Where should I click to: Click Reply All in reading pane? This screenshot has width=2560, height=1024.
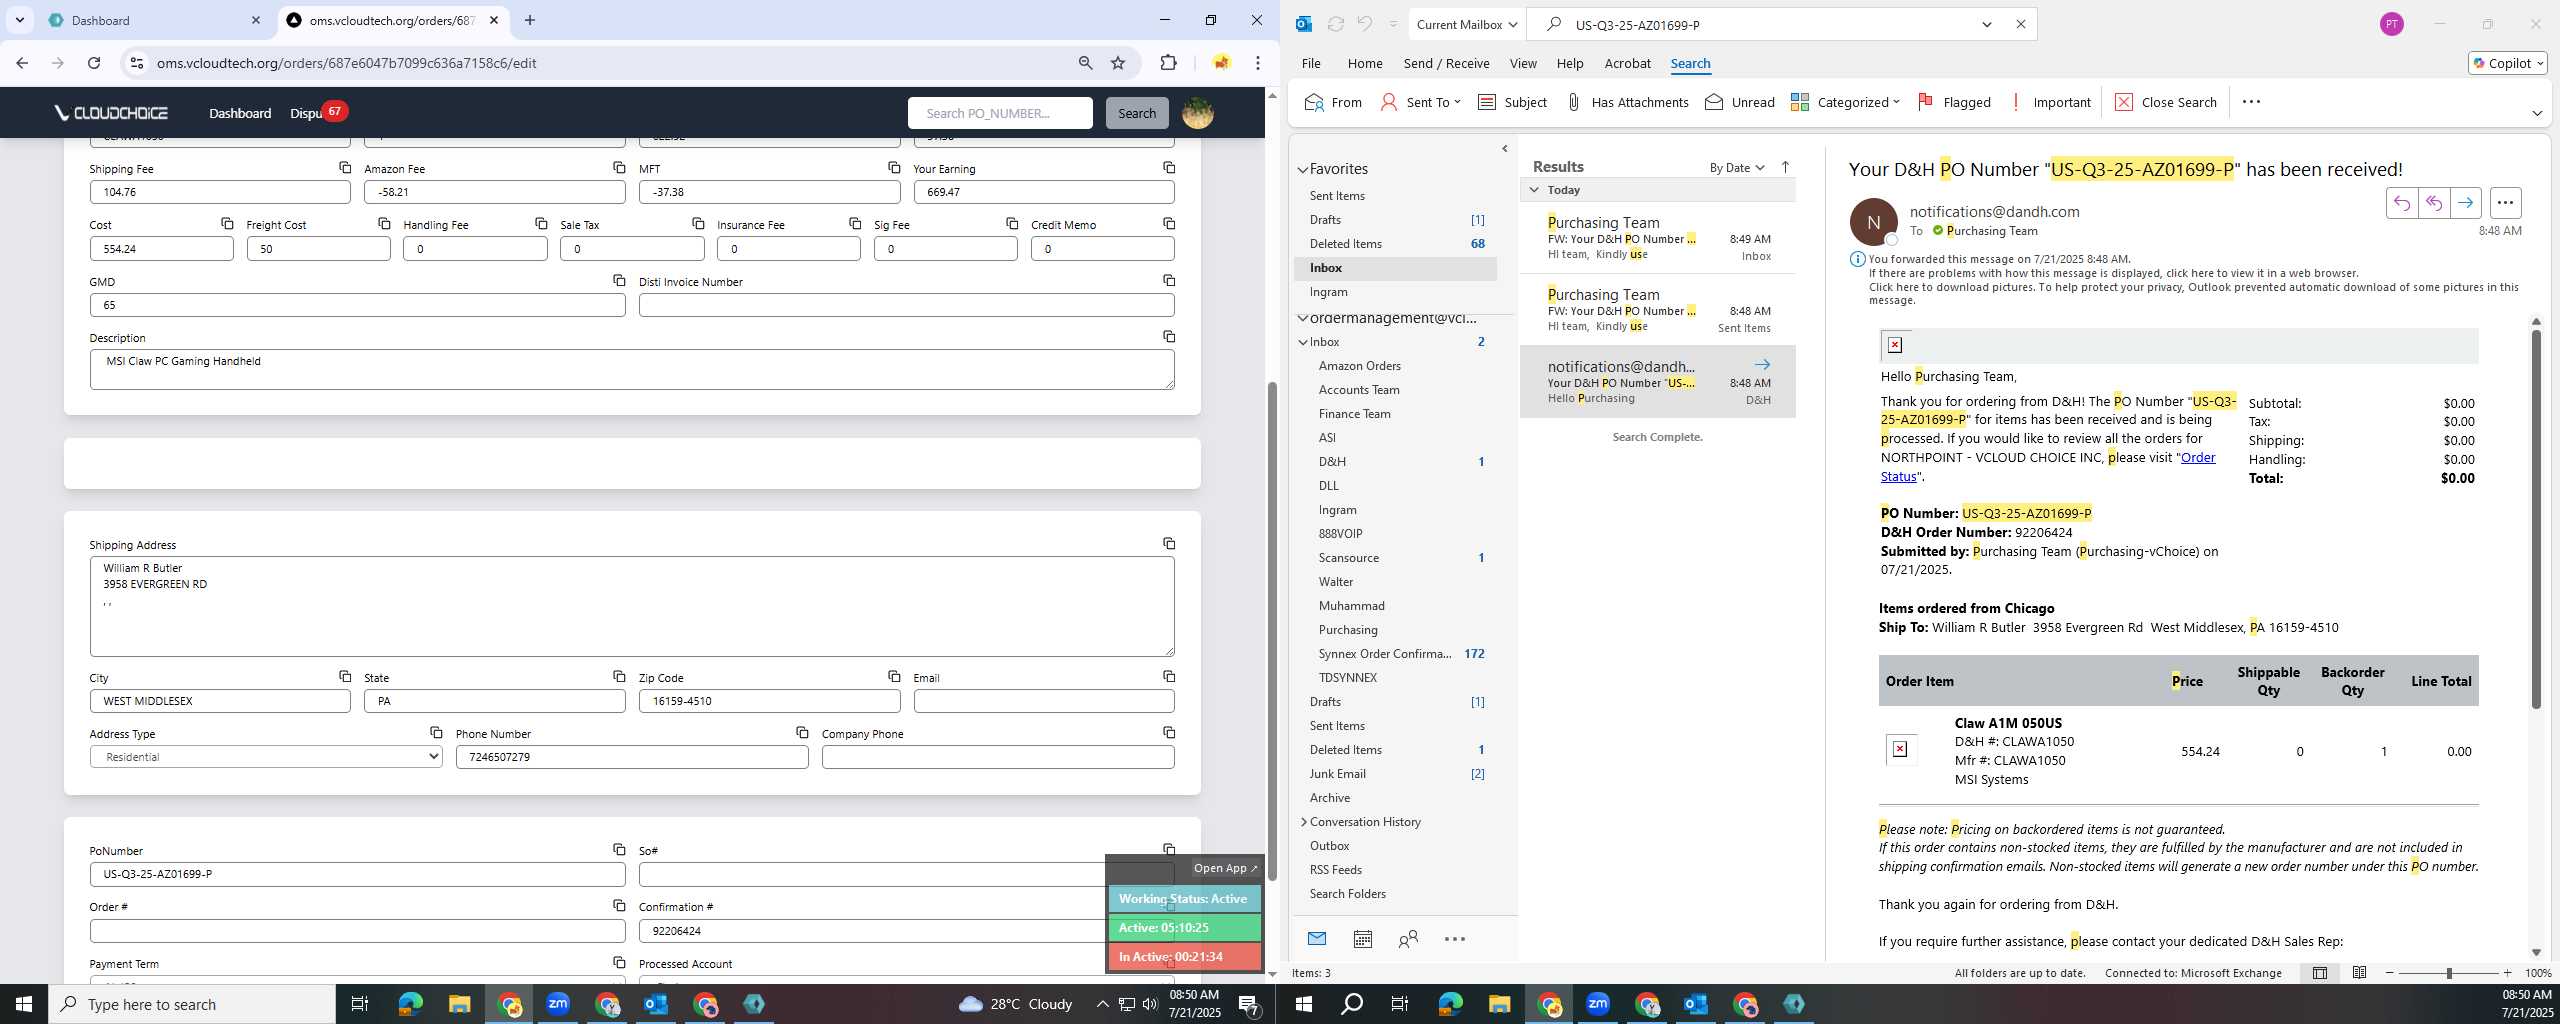[x=2433, y=203]
